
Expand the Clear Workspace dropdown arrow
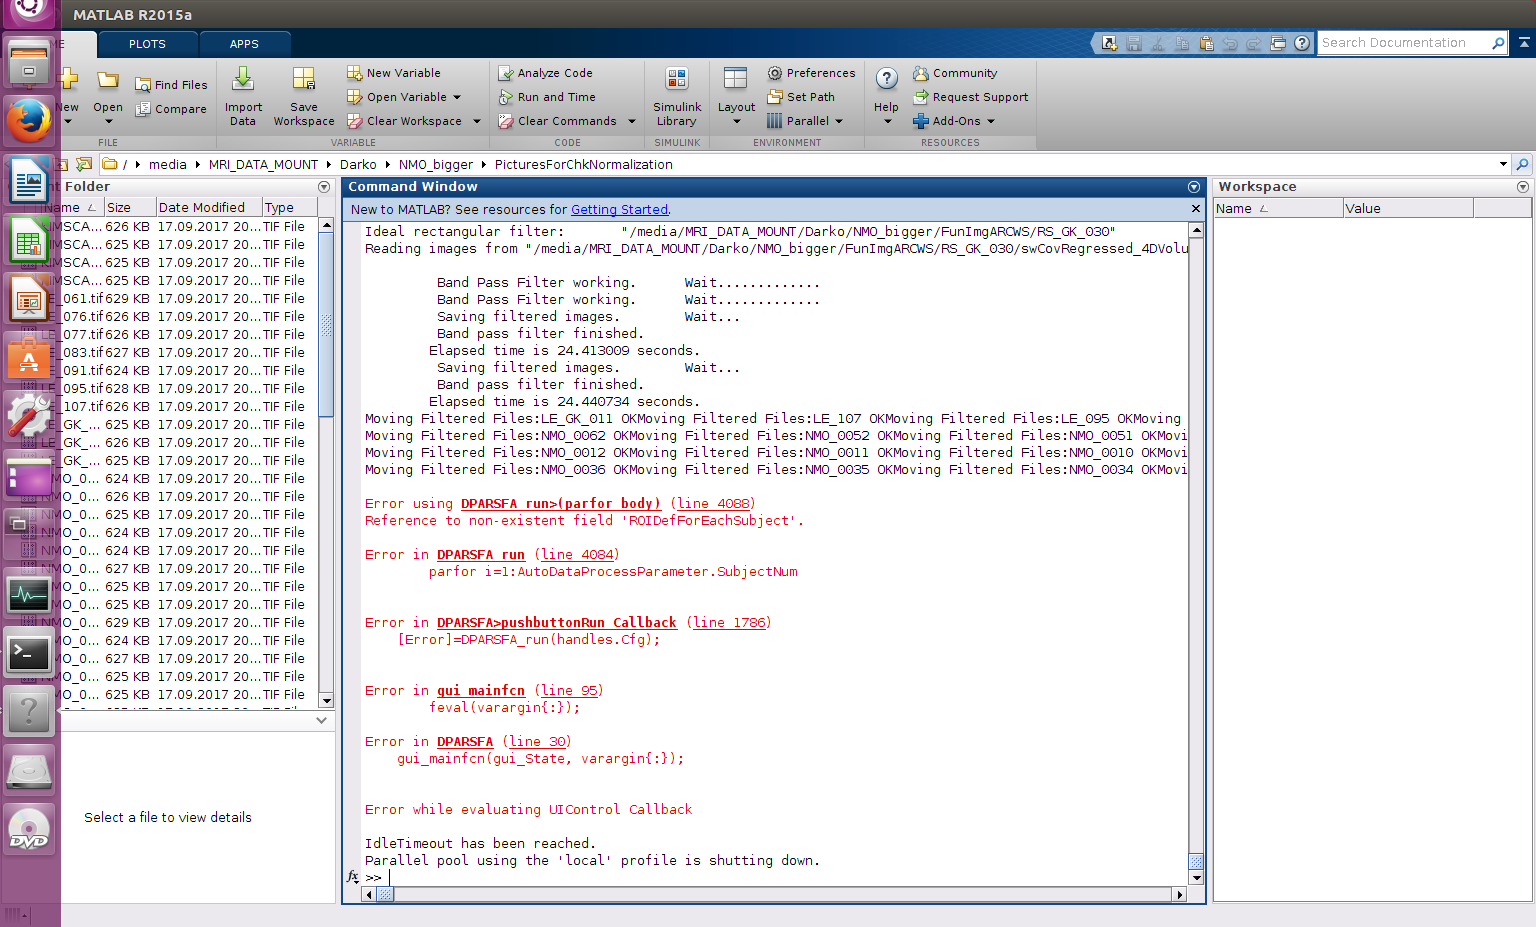pos(477,121)
